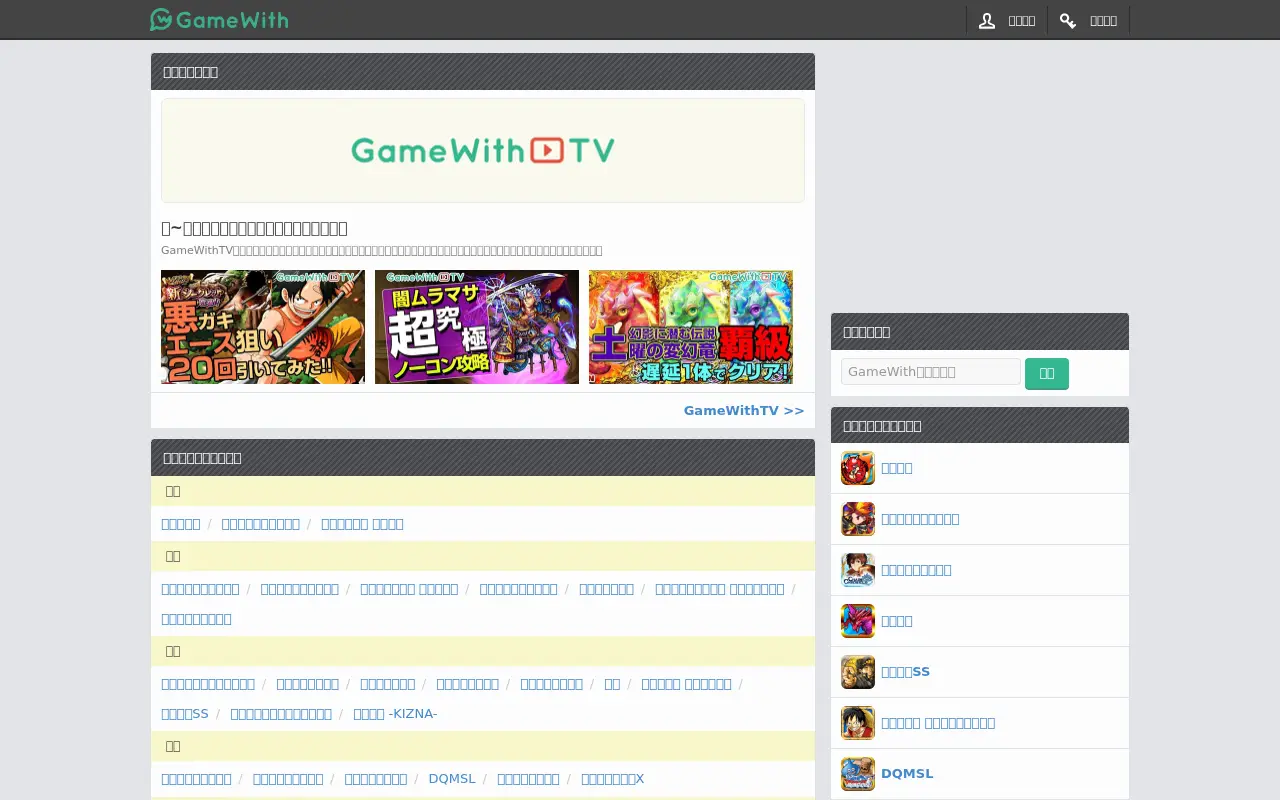This screenshot has height=800, width=1280.
Task: Click the person silhouette icon in header
Action: pyautogui.click(x=987, y=20)
